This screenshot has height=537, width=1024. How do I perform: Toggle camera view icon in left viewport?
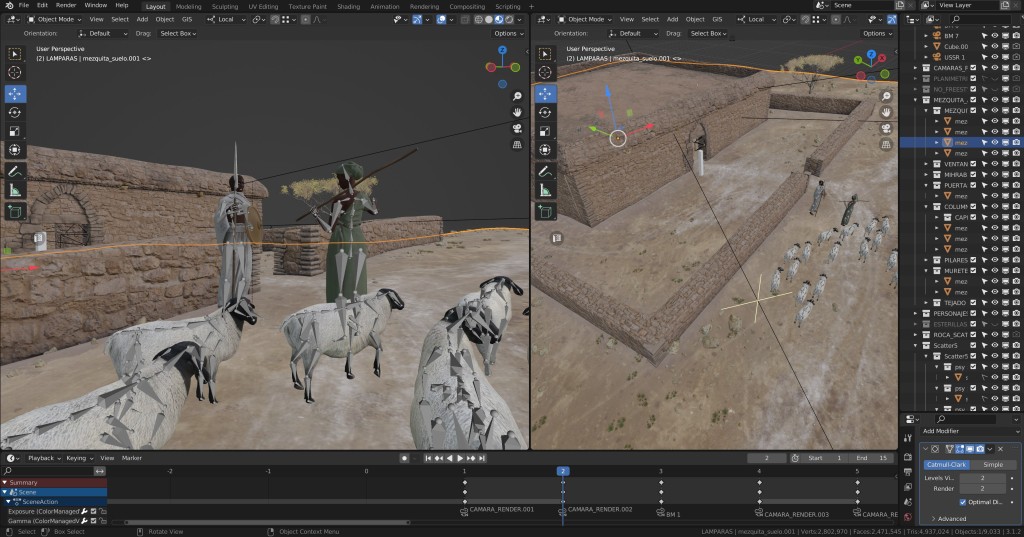(x=517, y=128)
